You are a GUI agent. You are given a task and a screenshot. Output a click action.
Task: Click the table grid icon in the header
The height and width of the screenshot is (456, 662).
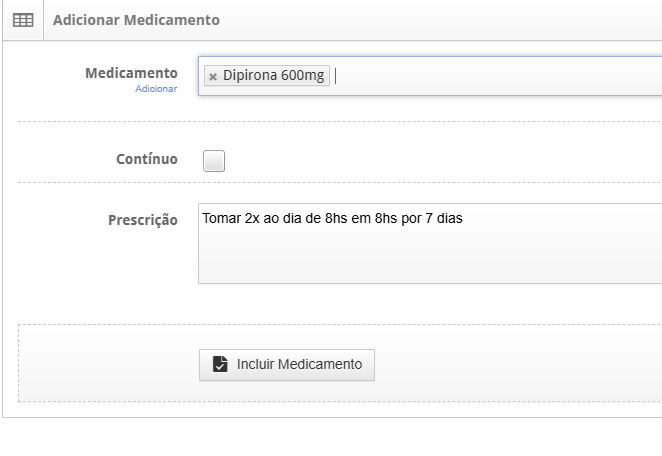[23, 20]
